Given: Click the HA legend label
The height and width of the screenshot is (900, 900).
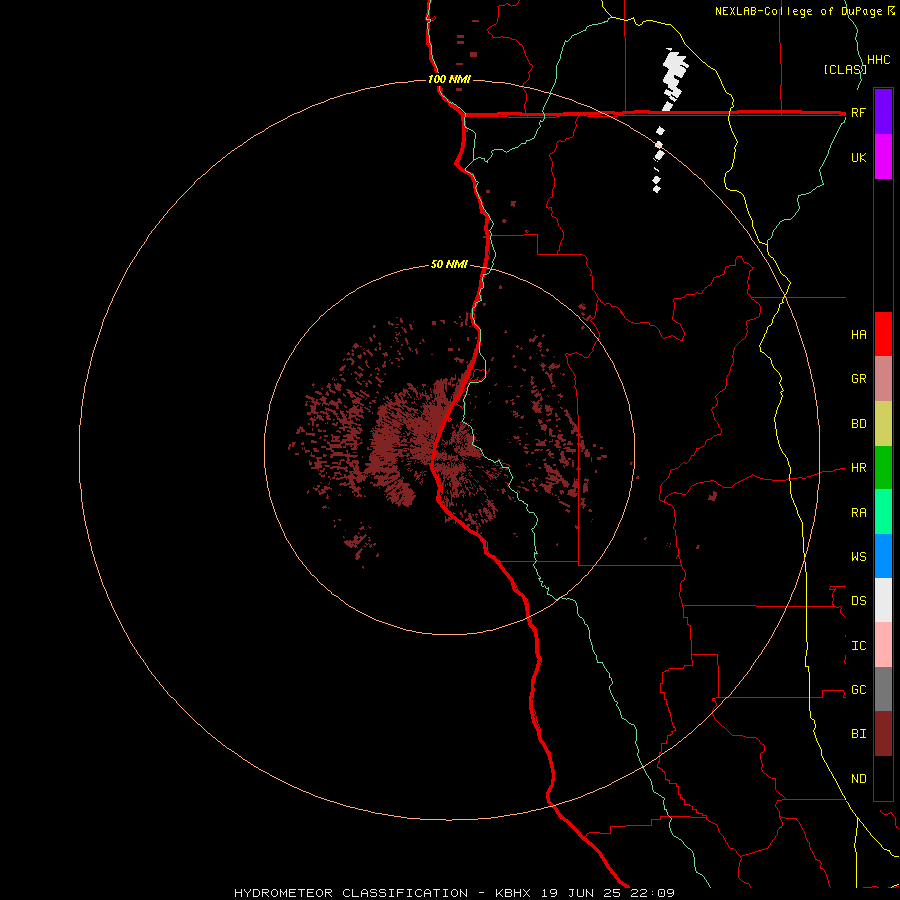Looking at the screenshot, I should point(858,334).
